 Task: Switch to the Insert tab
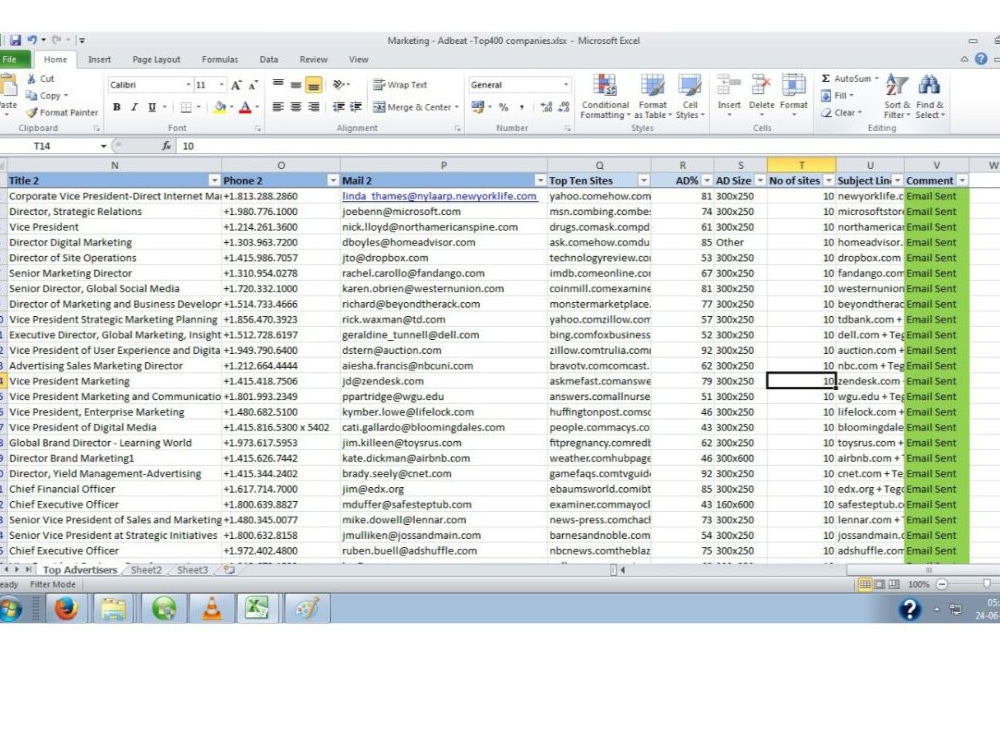[x=99, y=59]
